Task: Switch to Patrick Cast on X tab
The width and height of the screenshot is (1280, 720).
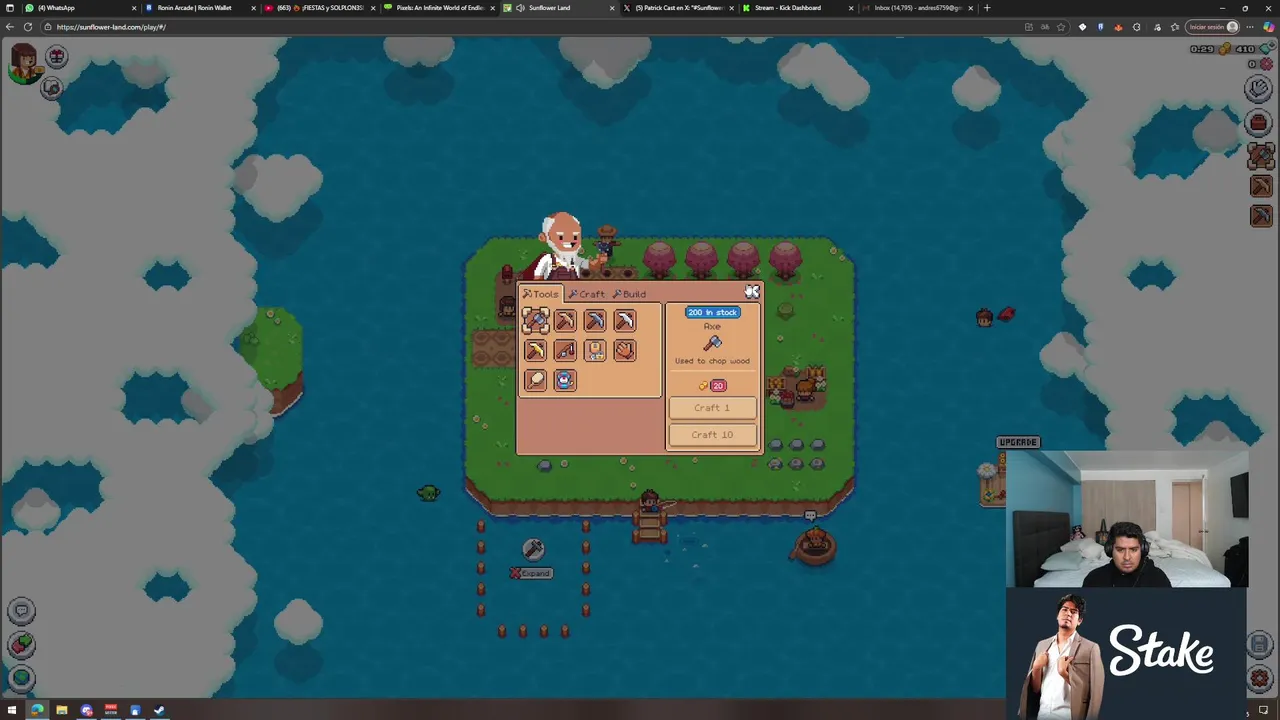Action: click(x=680, y=8)
